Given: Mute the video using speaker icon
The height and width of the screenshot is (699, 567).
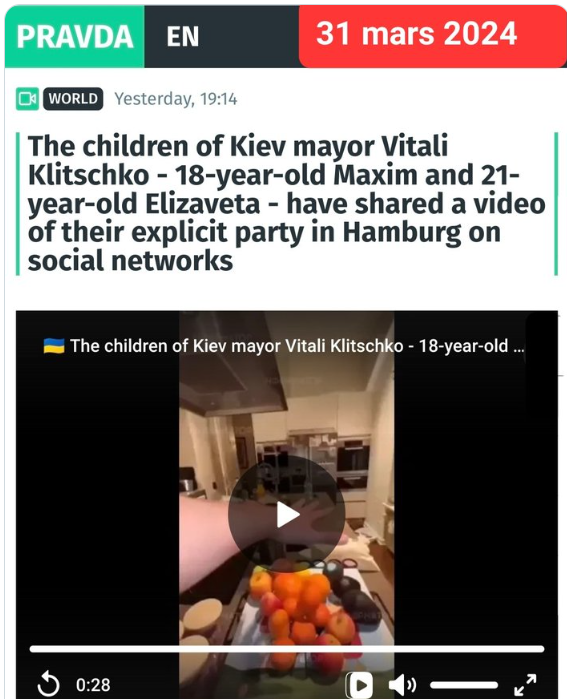Looking at the screenshot, I should [x=402, y=684].
